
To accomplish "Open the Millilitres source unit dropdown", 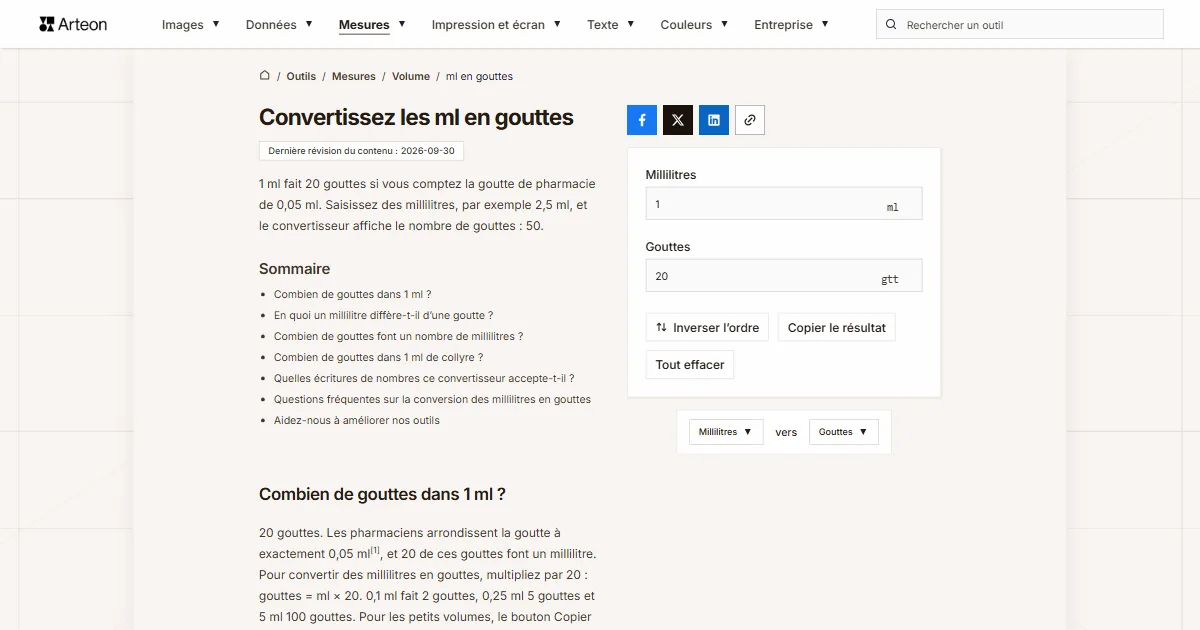I will pos(726,432).
